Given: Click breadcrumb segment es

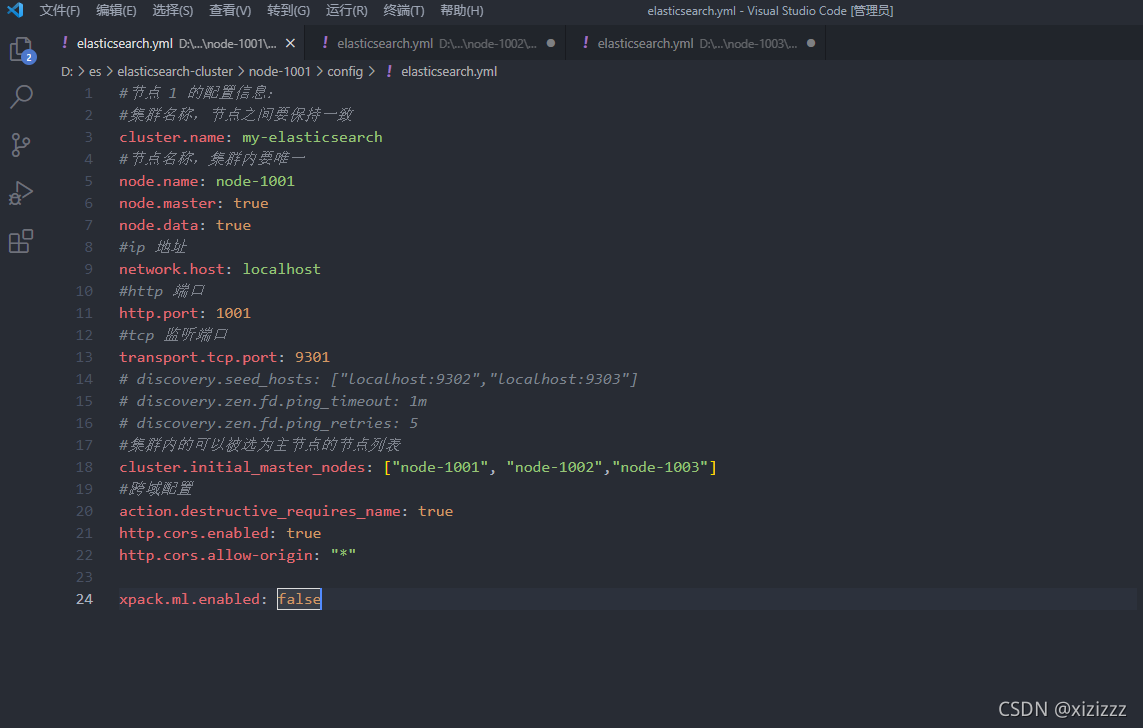Looking at the screenshot, I should pos(95,71).
